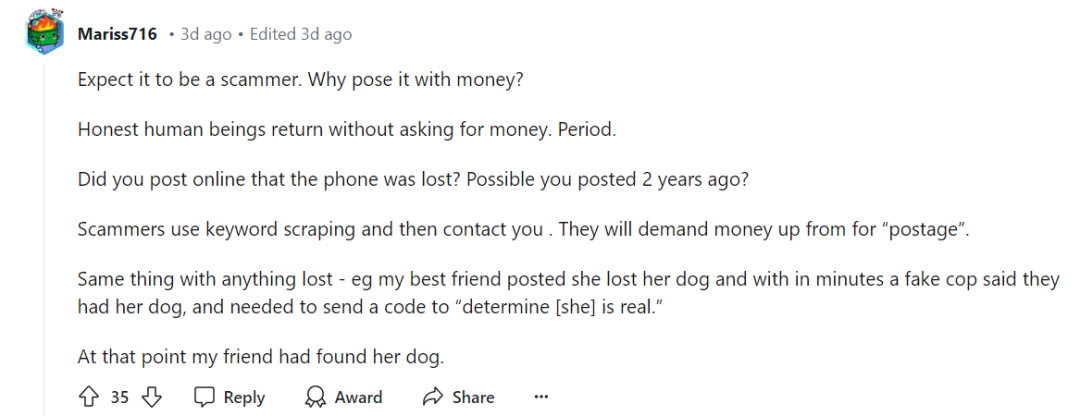
Task: Open the '3d ago' comment permalink timestamp
Action: [206, 34]
